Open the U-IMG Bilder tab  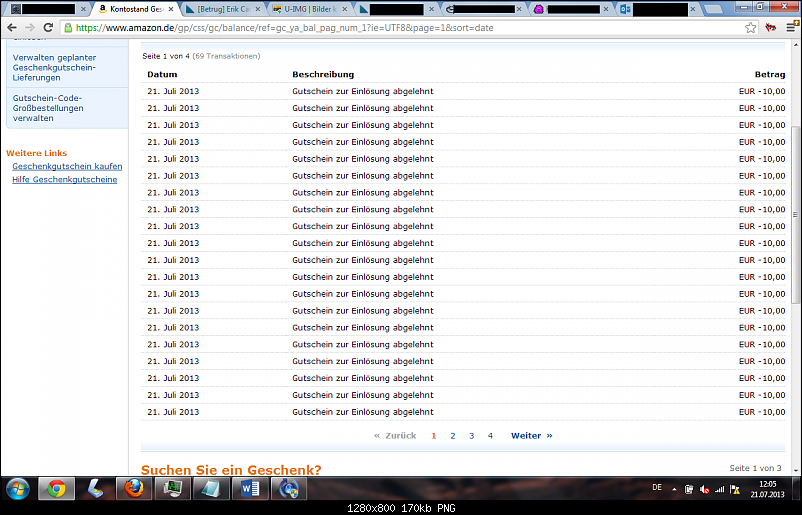307,9
